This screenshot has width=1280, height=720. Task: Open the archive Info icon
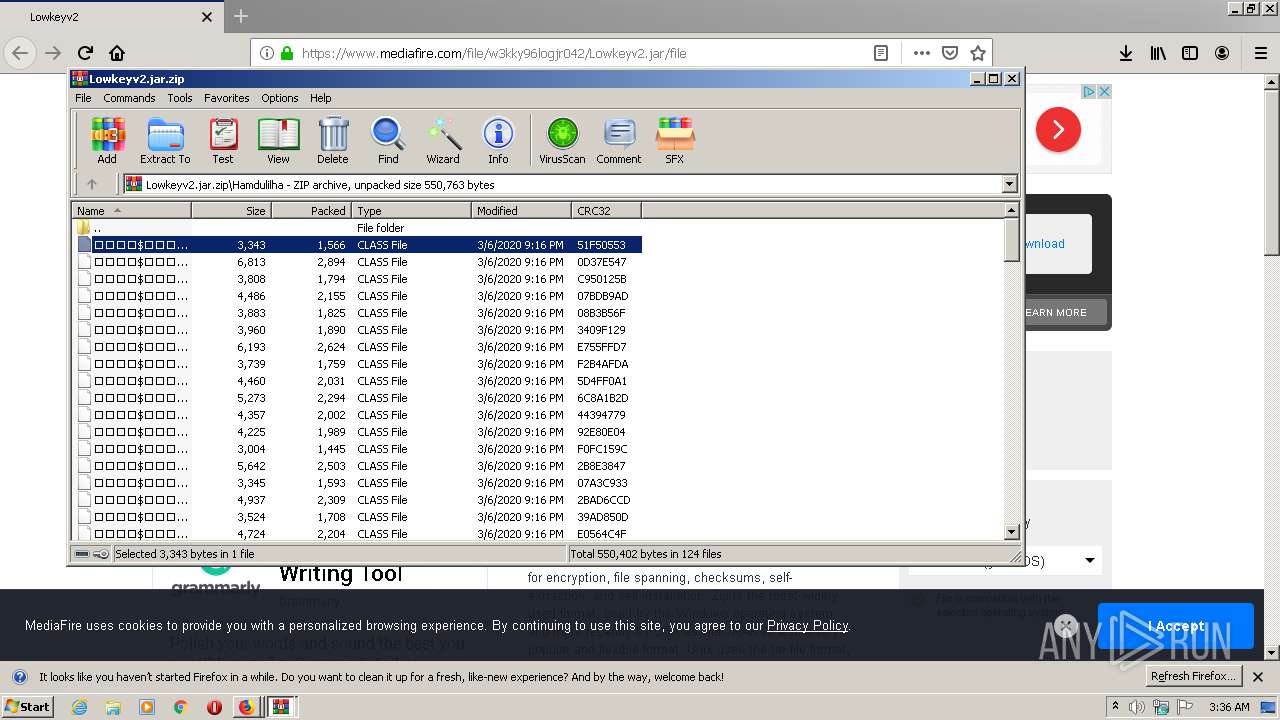[x=498, y=140]
